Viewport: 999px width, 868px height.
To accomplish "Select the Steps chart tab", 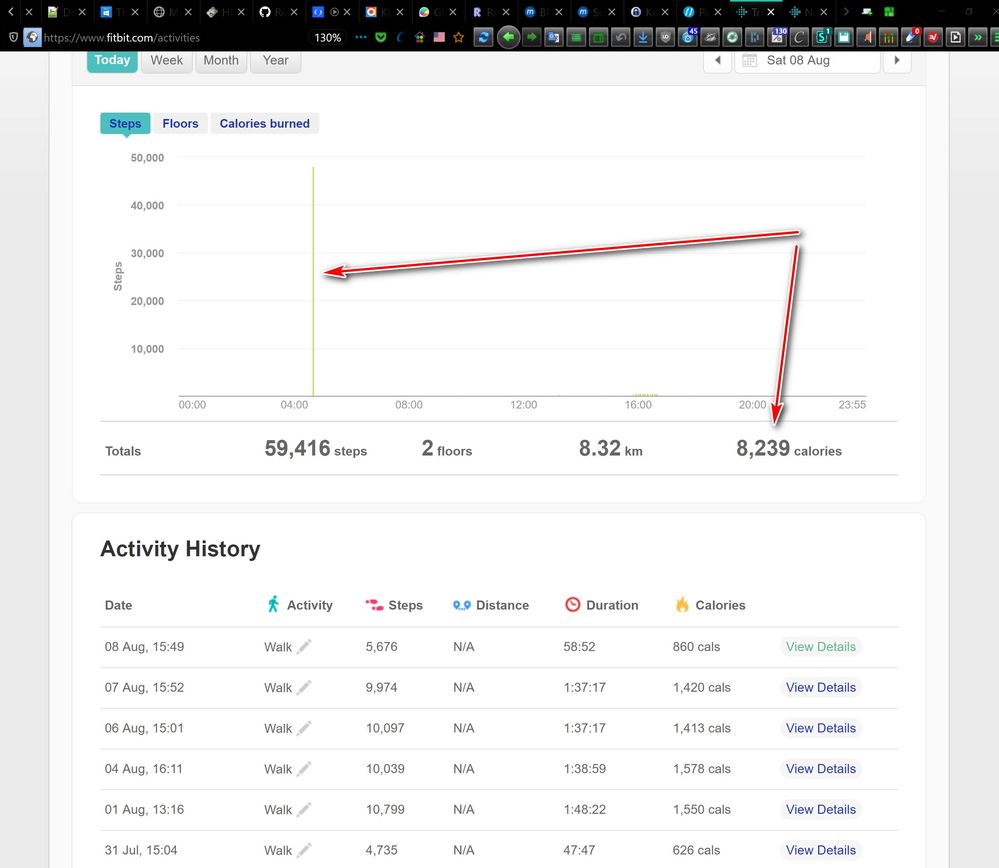I will click(125, 124).
